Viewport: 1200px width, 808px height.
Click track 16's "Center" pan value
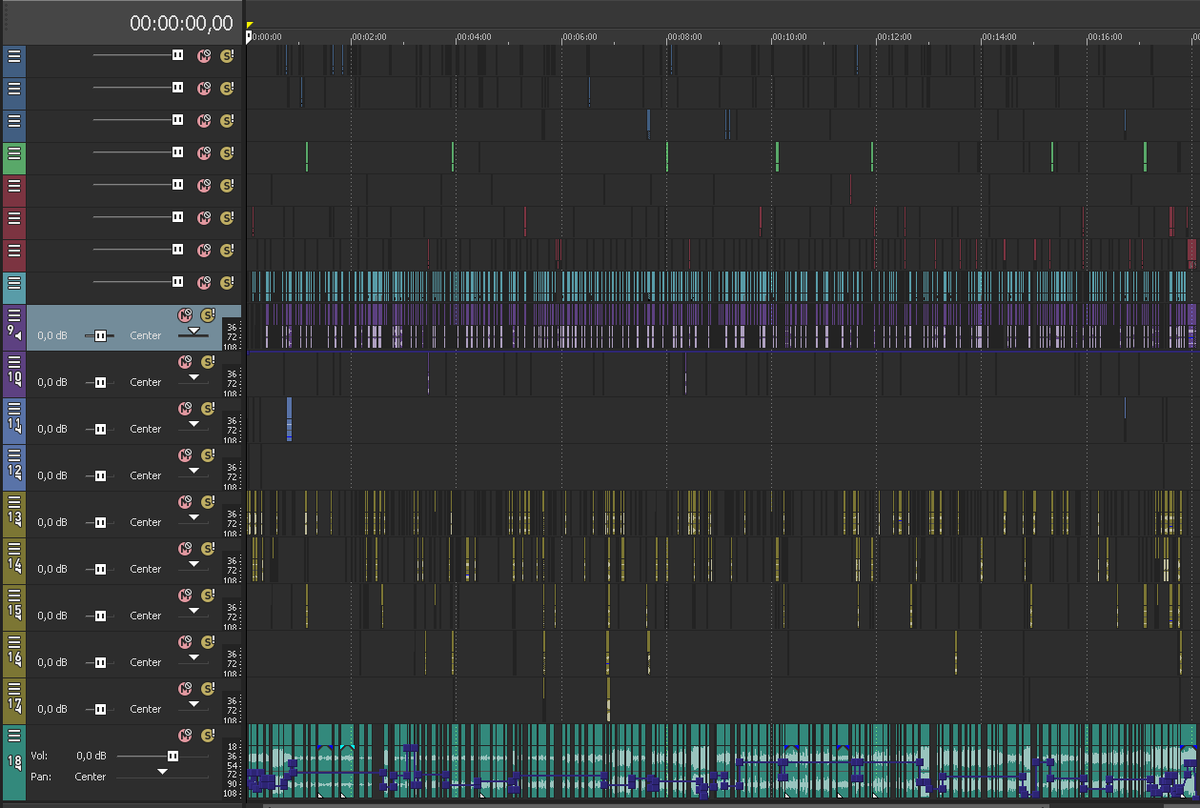145,662
